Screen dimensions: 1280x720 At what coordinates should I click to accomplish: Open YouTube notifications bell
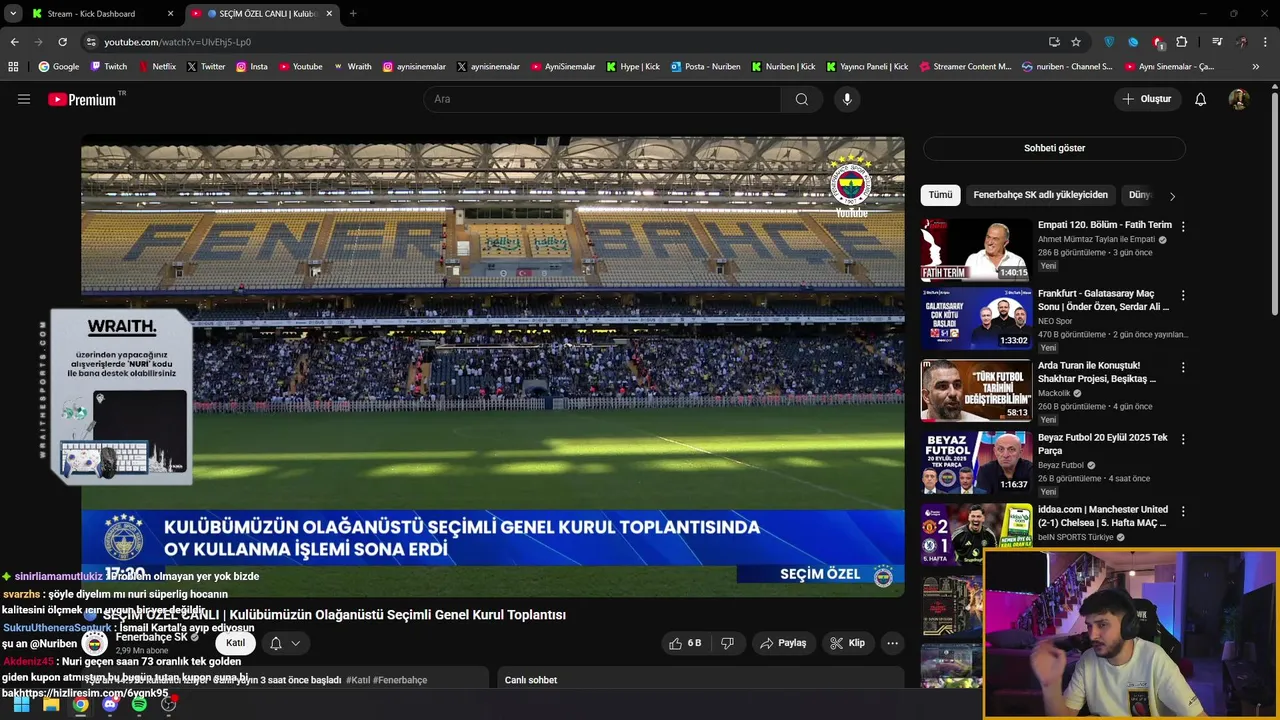tap(1201, 99)
